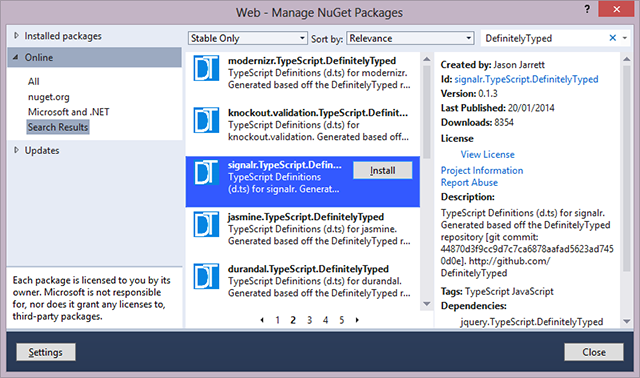Click jquery.TypeScript.DefinitelyTyped dependency text
Screen dimensions: 640x378
531,322
